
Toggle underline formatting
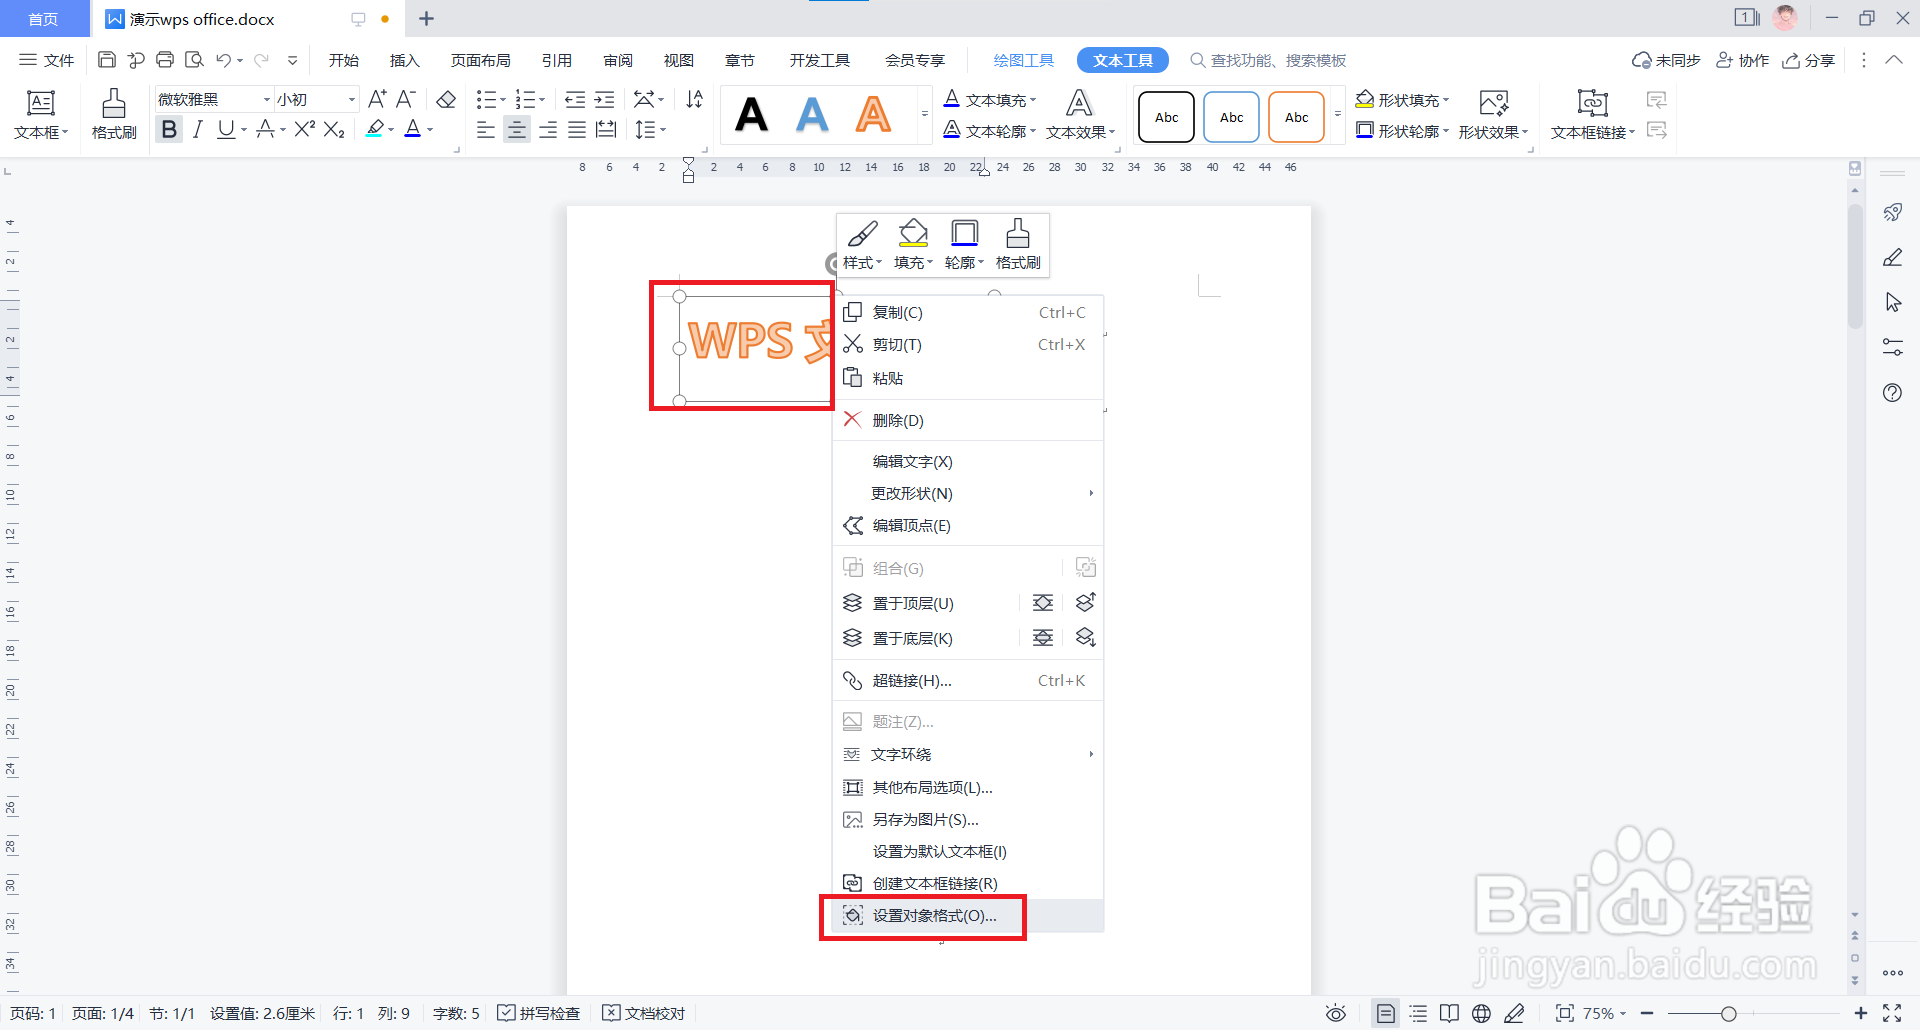coord(226,128)
